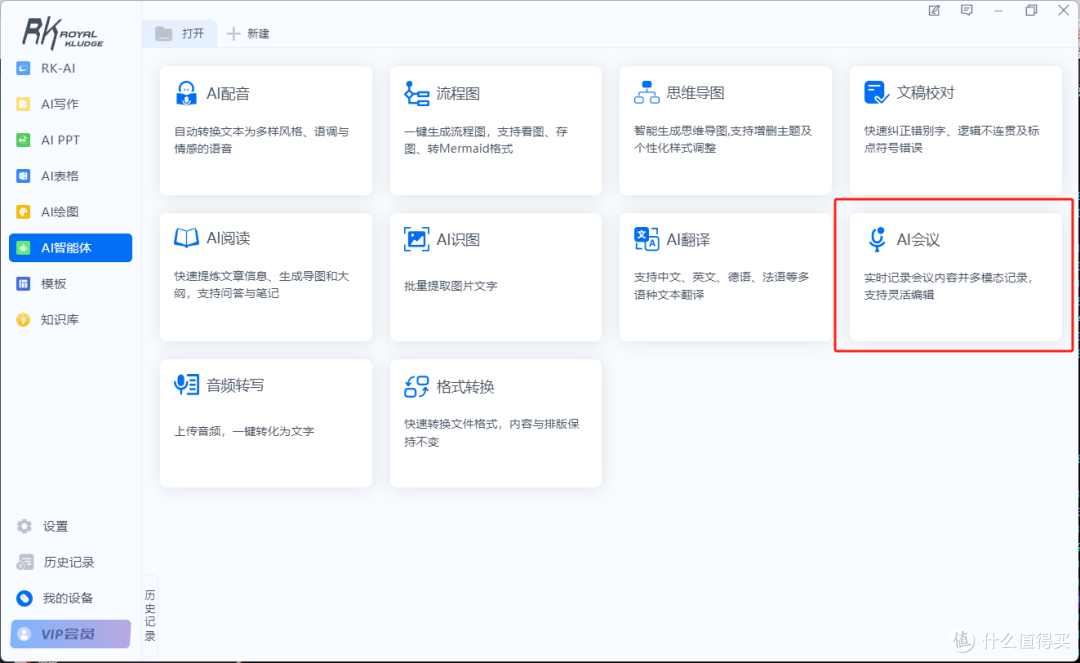Click the 历史记录 label in lower sidebar
1080x663 pixels.
click(68, 562)
